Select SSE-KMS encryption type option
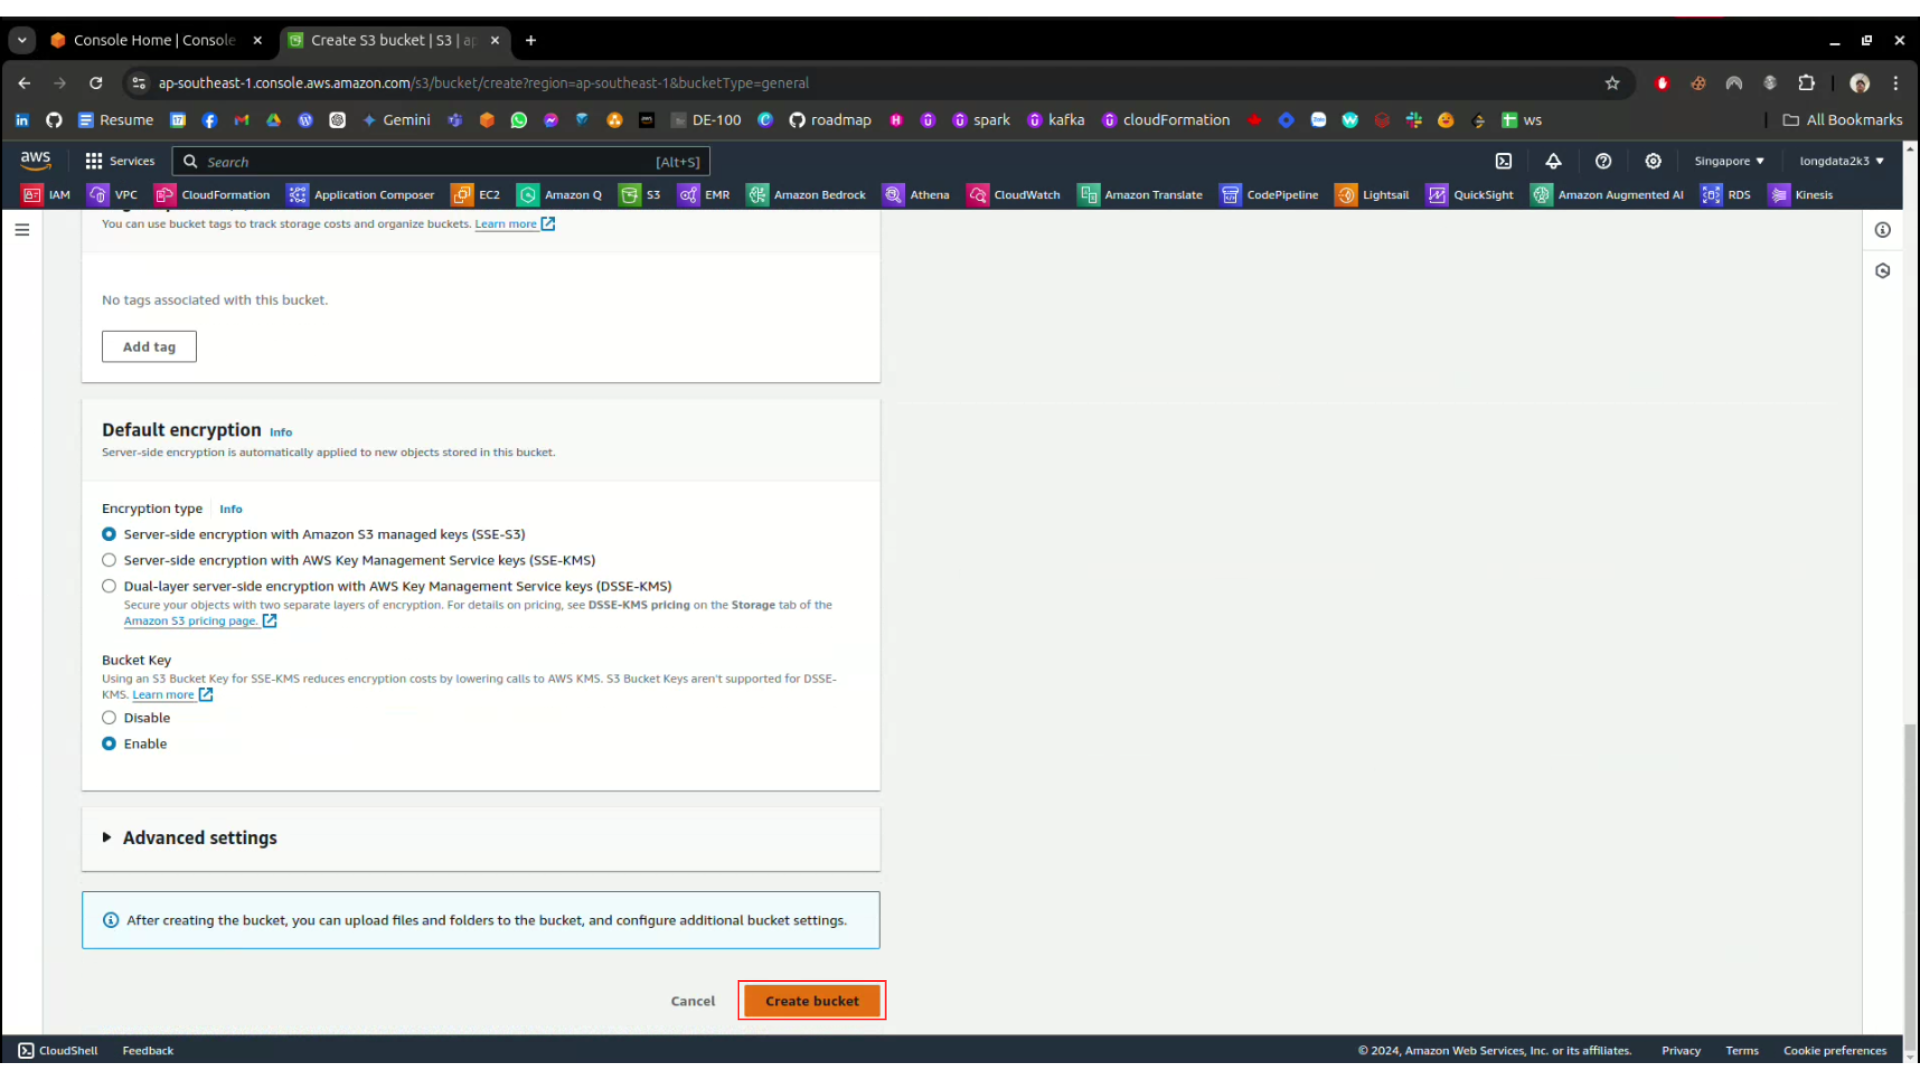Screen dimensions: 1920x1080 (x=109, y=561)
